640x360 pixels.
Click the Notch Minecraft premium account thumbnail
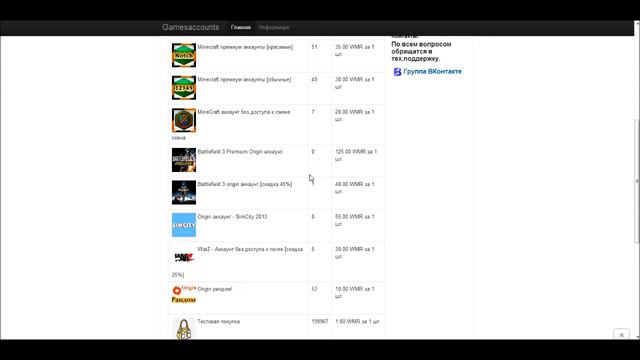point(184,55)
